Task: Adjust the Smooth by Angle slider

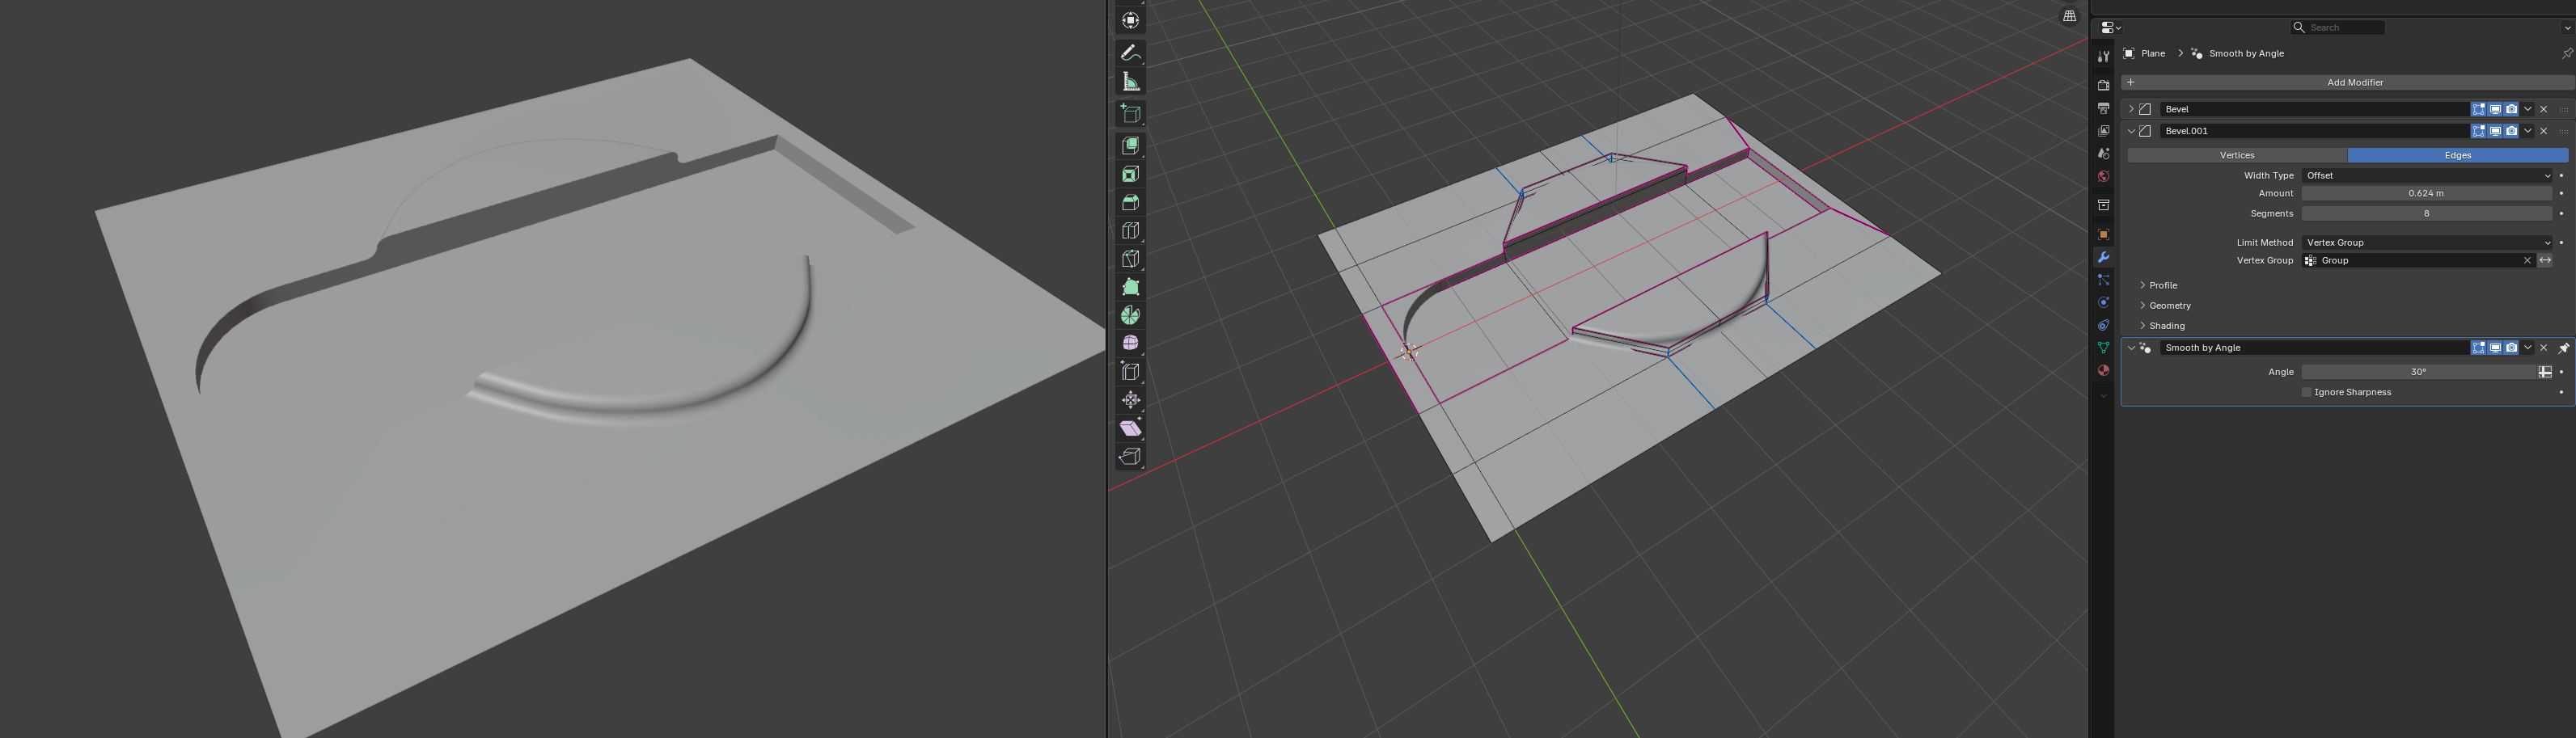Action: click(2419, 372)
